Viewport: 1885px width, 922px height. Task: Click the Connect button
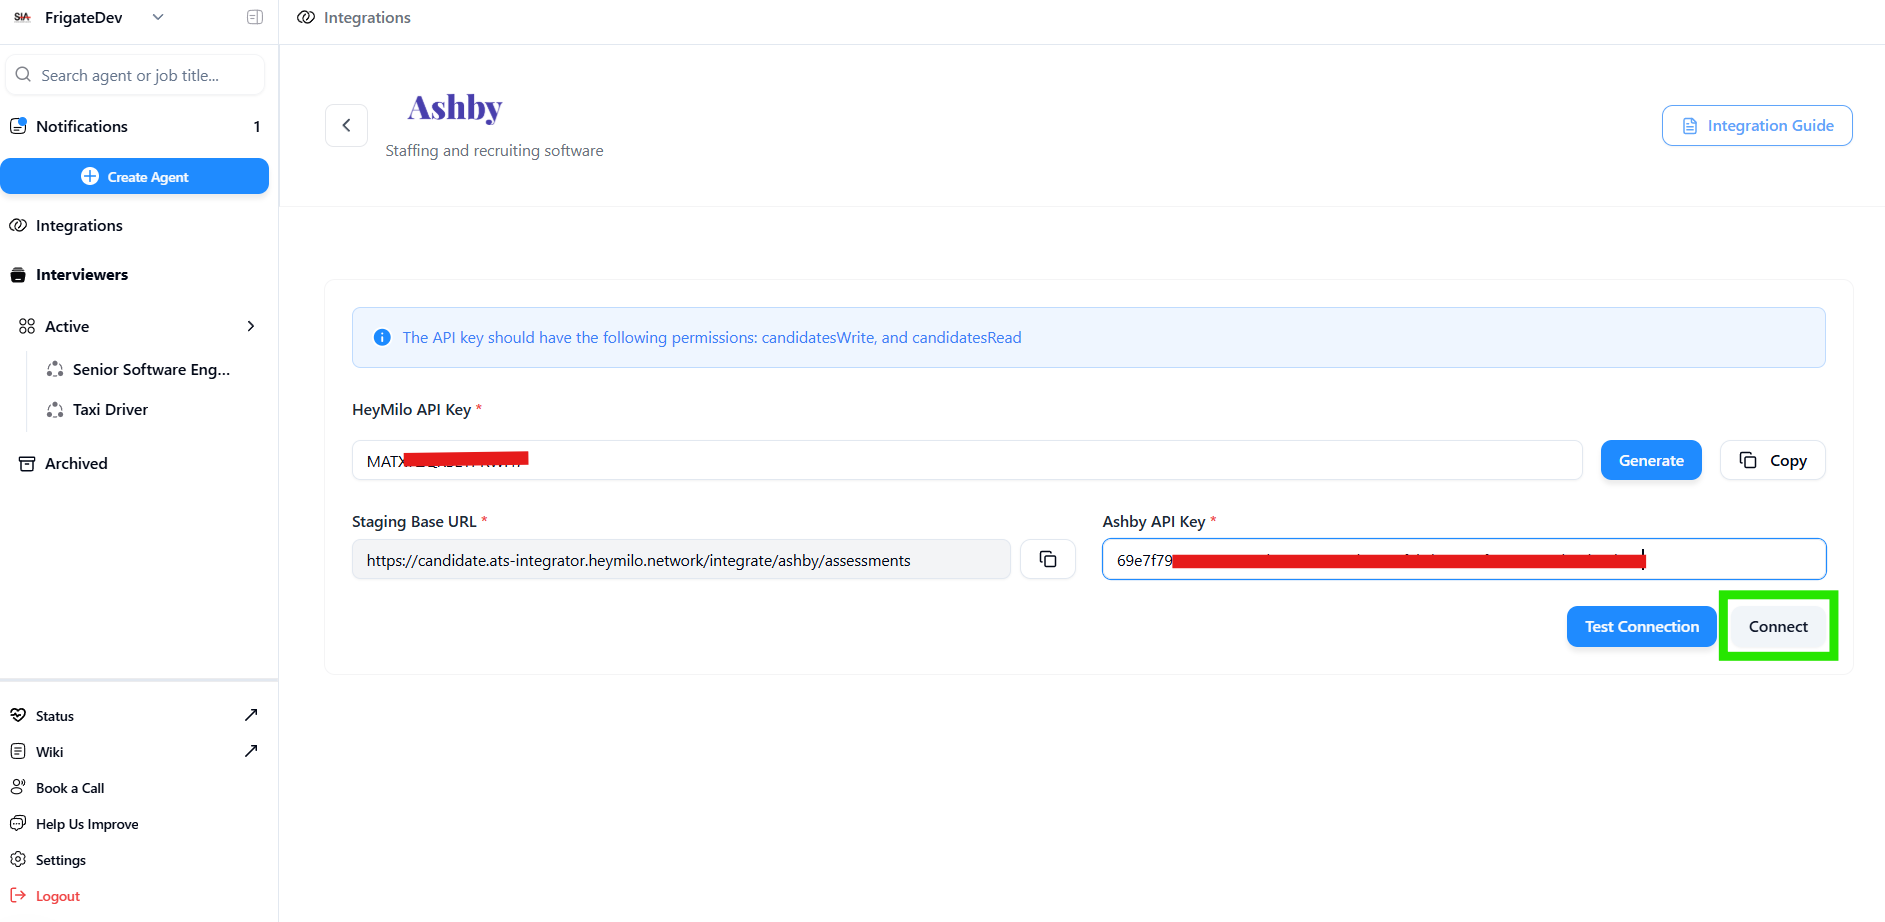pyautogui.click(x=1777, y=627)
